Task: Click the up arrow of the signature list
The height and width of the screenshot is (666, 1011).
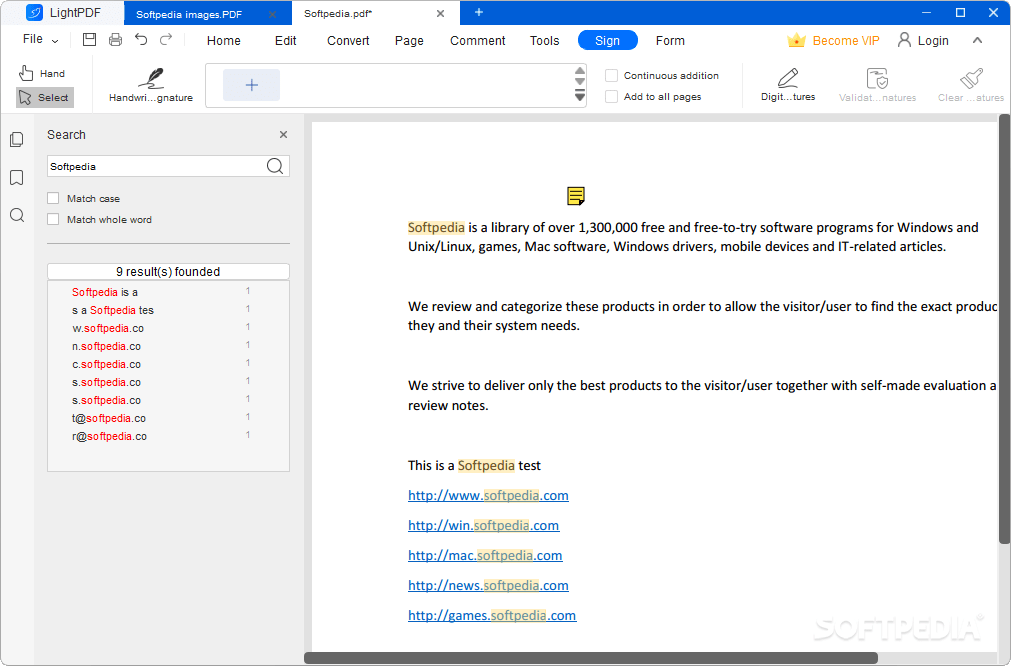Action: [x=579, y=71]
